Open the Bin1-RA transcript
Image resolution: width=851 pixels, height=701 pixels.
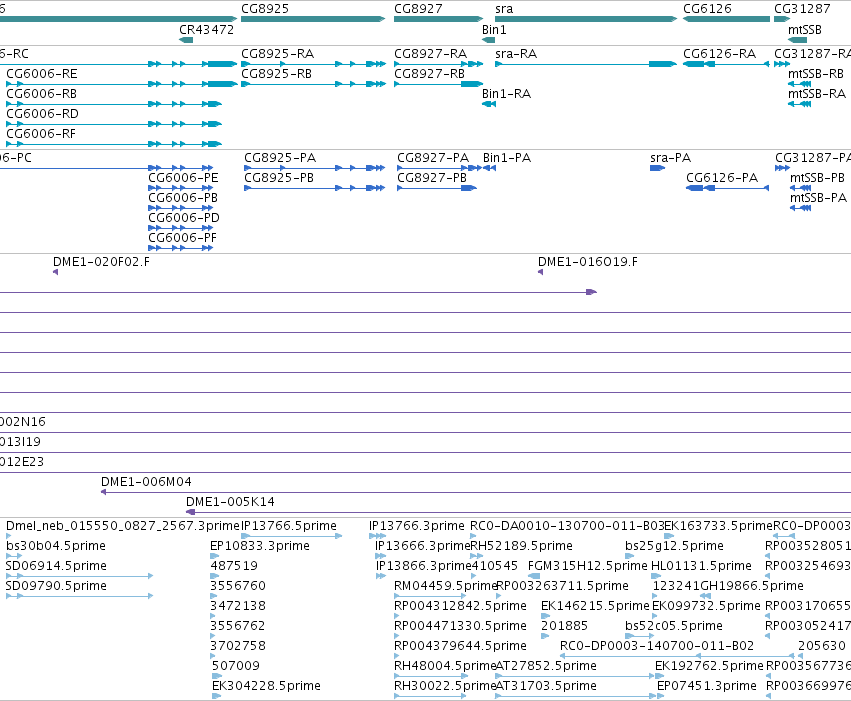pos(506,94)
